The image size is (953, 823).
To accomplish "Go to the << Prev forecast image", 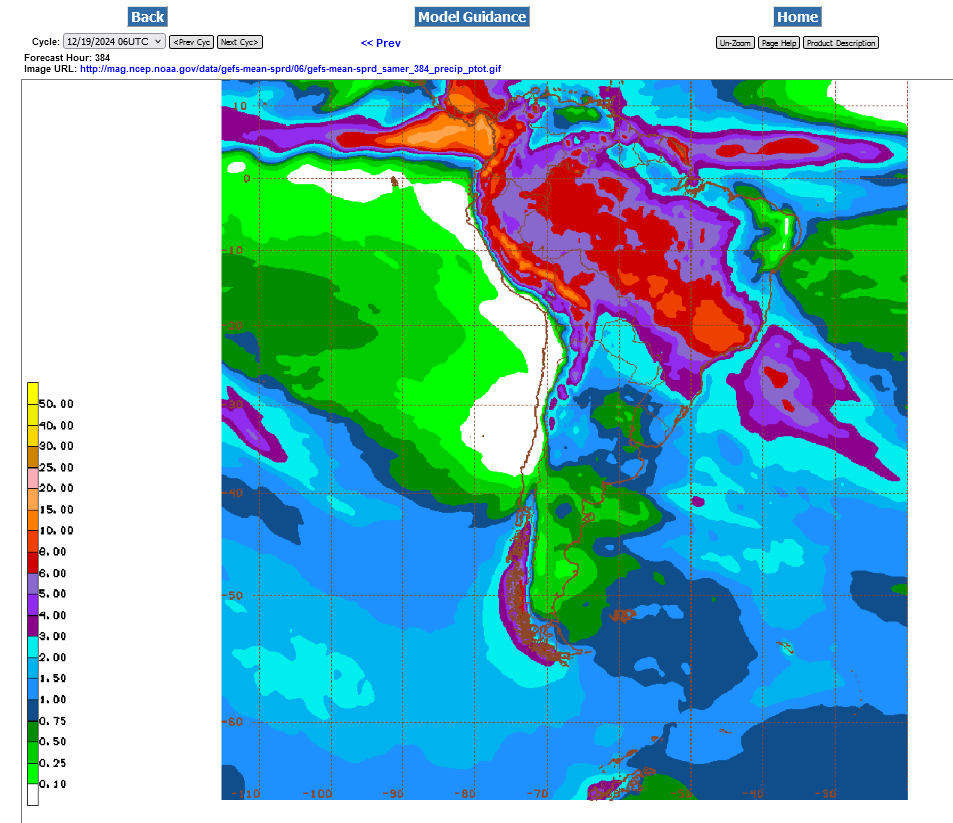I will tap(380, 43).
